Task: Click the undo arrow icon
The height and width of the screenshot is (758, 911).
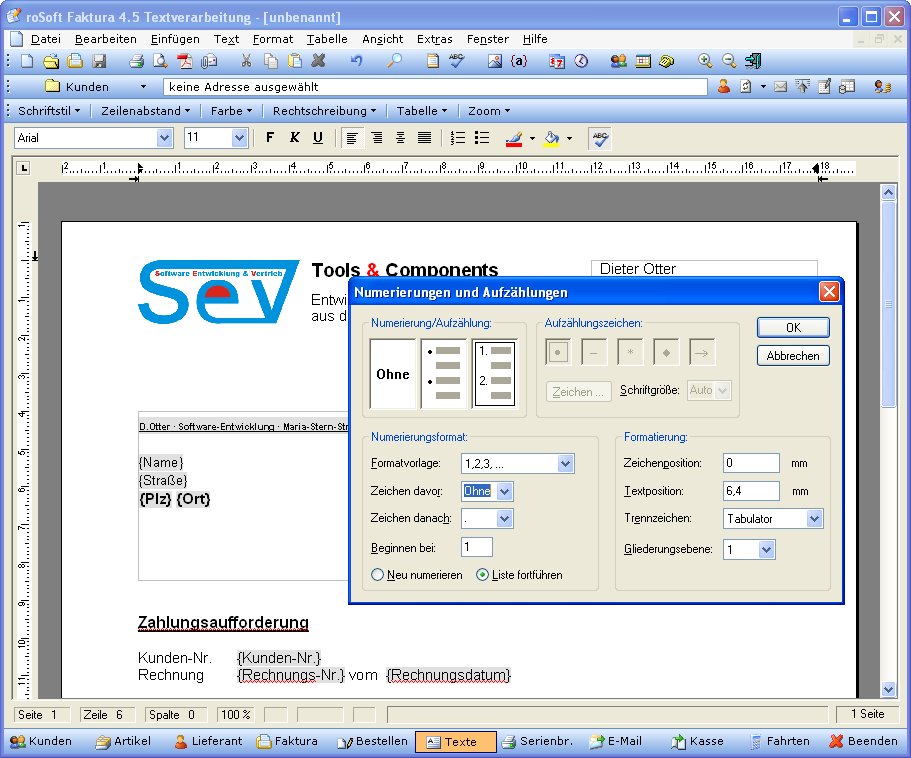Action: [x=356, y=62]
